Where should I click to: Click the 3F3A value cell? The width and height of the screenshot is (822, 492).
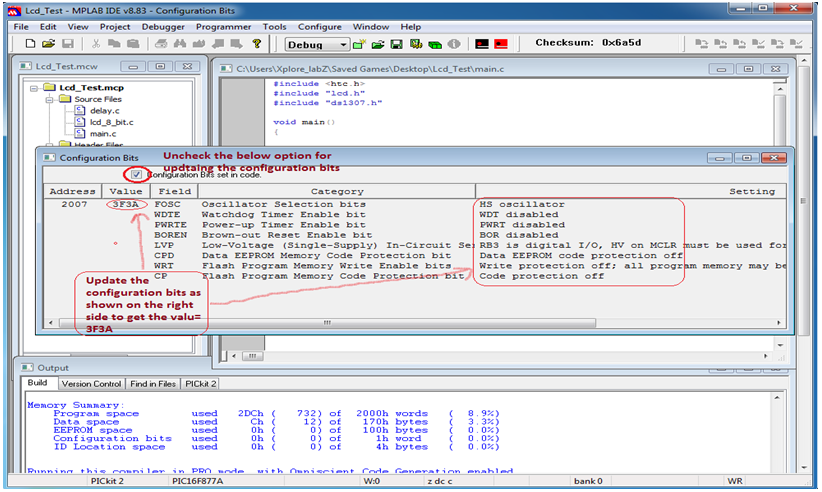[126, 204]
